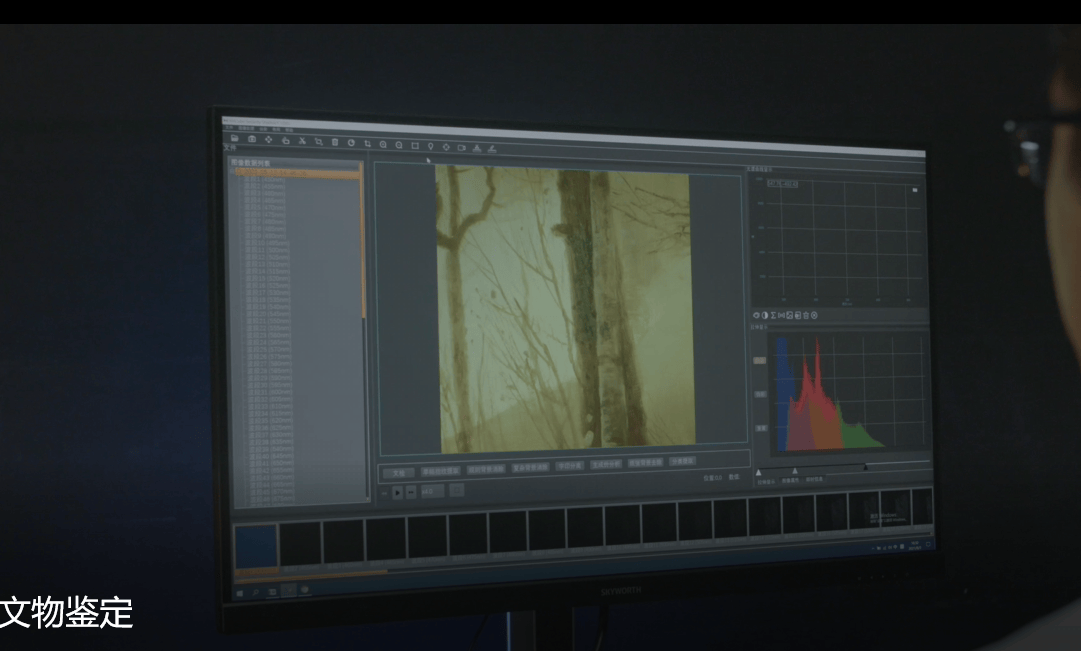Click the camera capture icon in toolbar

[252, 139]
